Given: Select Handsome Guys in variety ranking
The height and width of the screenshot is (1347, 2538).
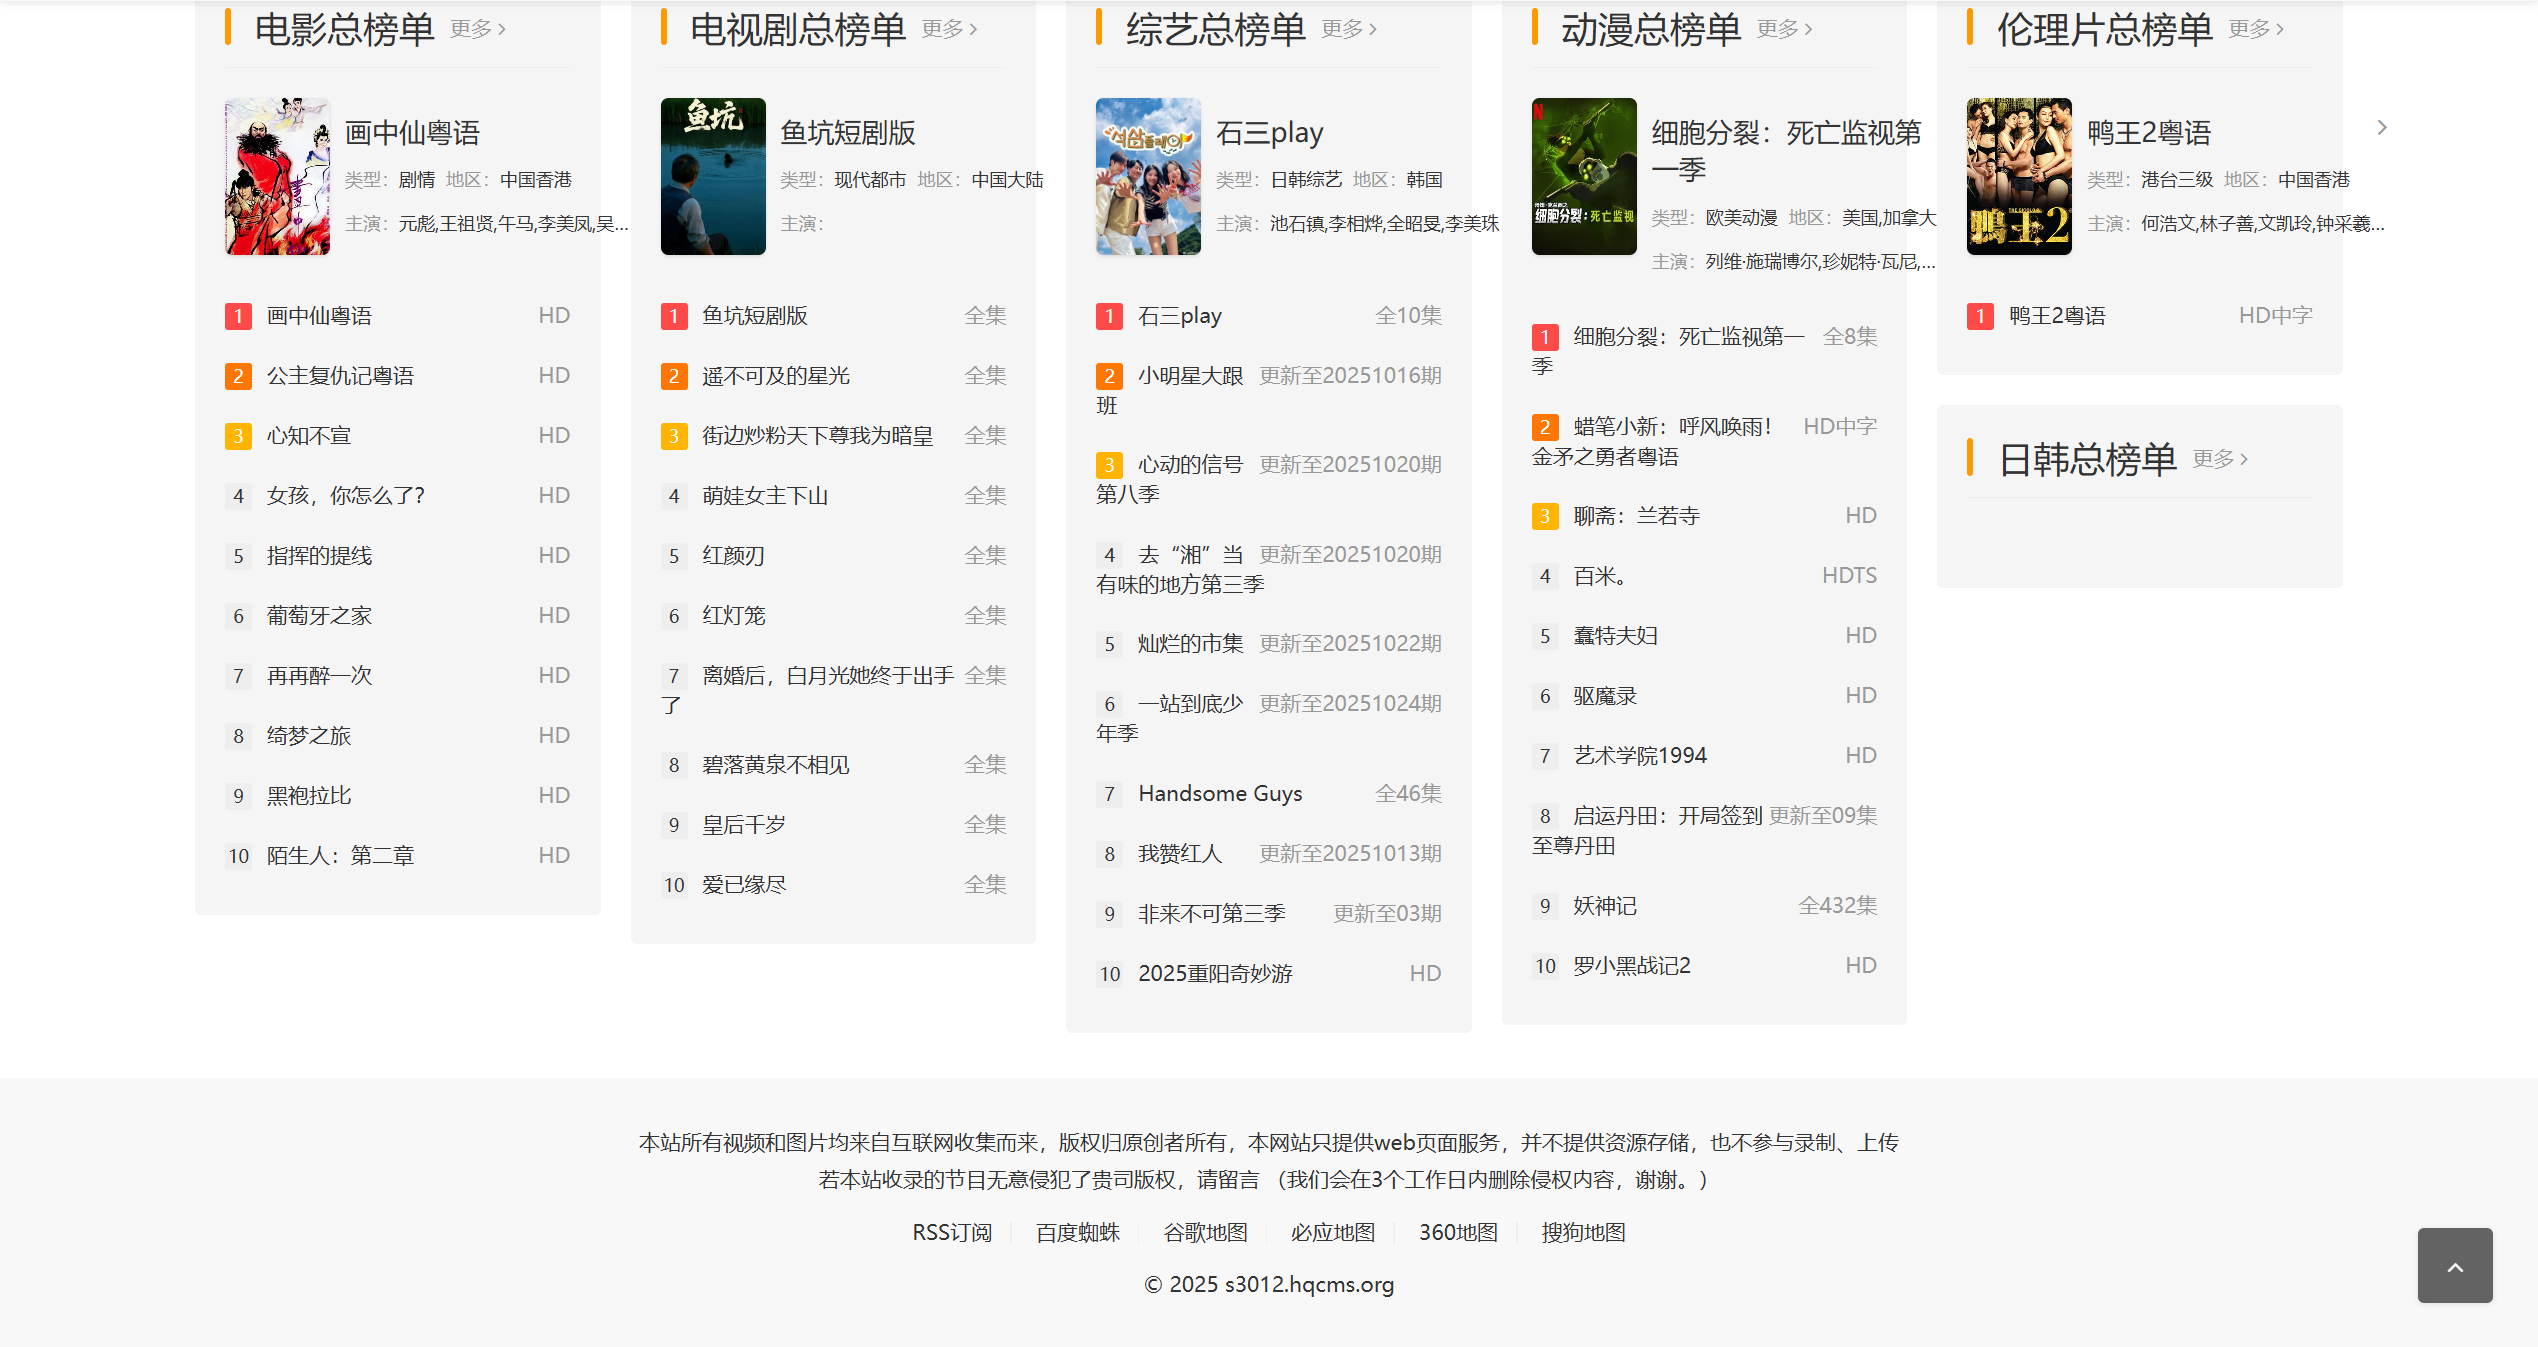Looking at the screenshot, I should [x=1220, y=794].
